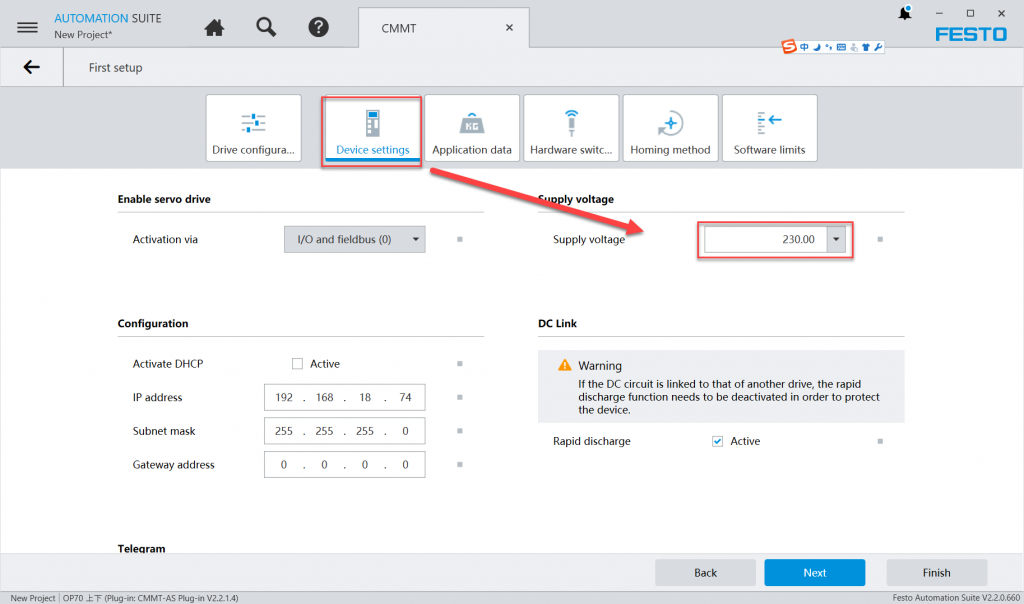Click the "DC Link" section heading

557,323
